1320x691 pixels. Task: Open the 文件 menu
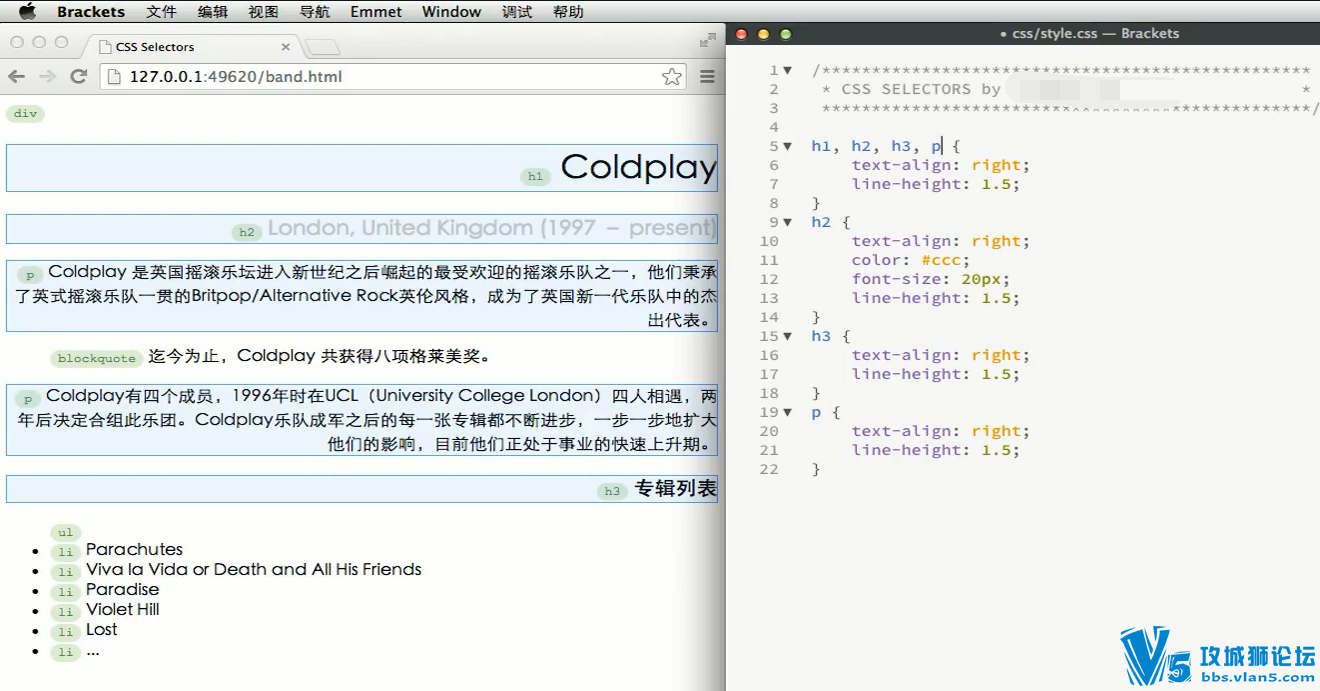pos(161,12)
